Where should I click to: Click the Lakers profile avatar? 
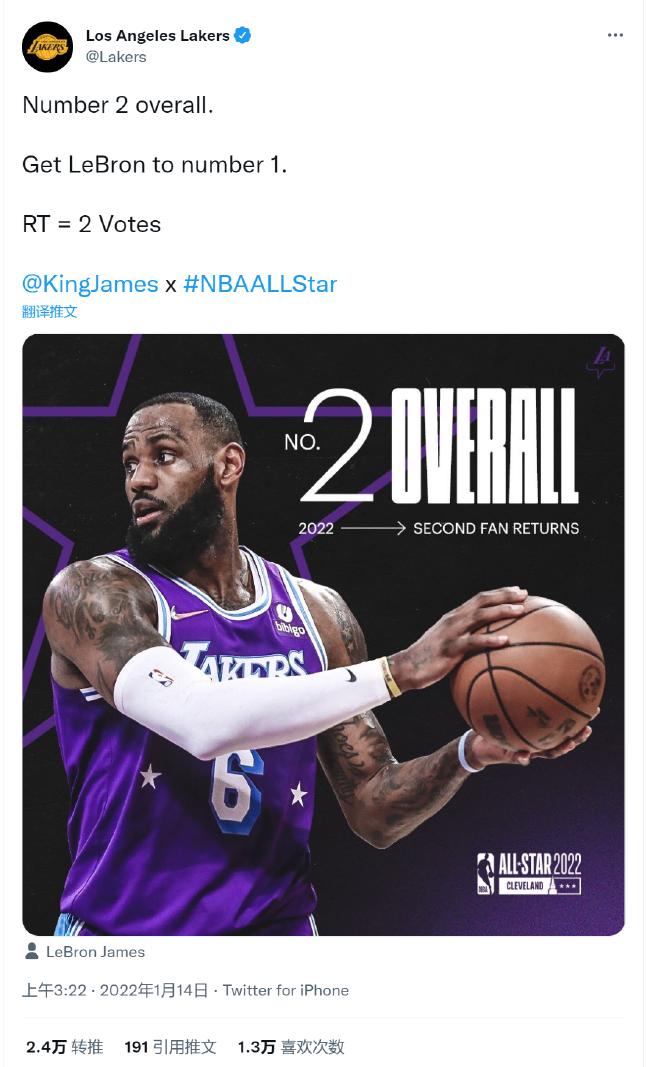pyautogui.click(x=47, y=47)
